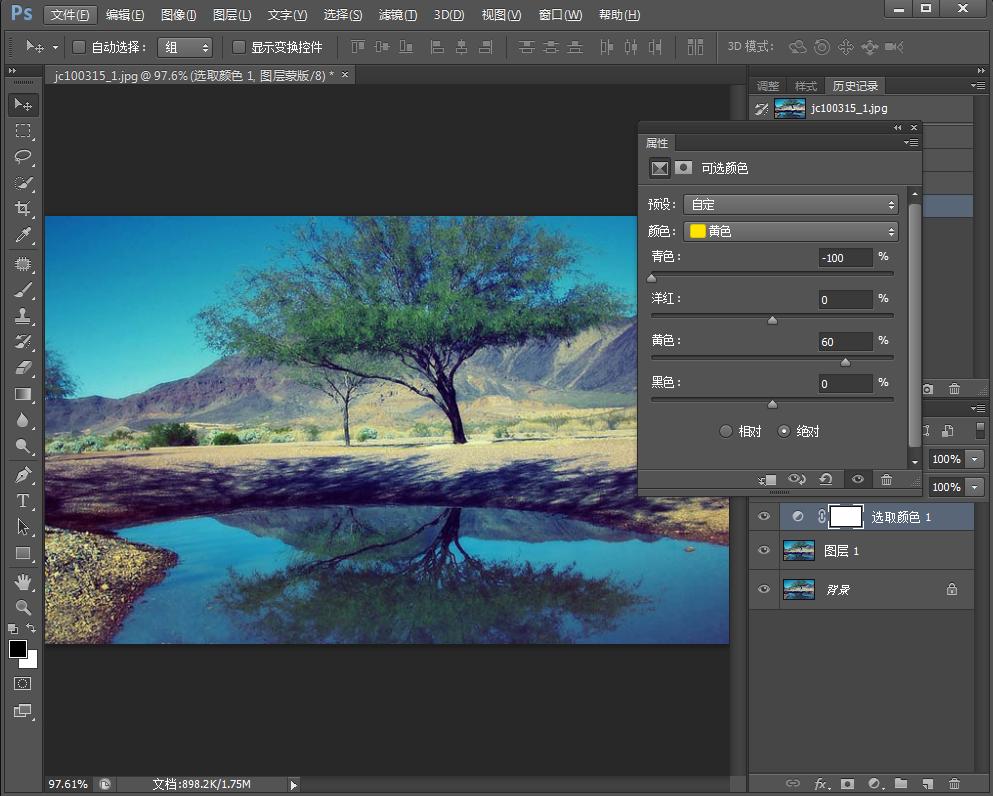The image size is (993, 796).
Task: Select the Crop tool
Action: (x=23, y=208)
